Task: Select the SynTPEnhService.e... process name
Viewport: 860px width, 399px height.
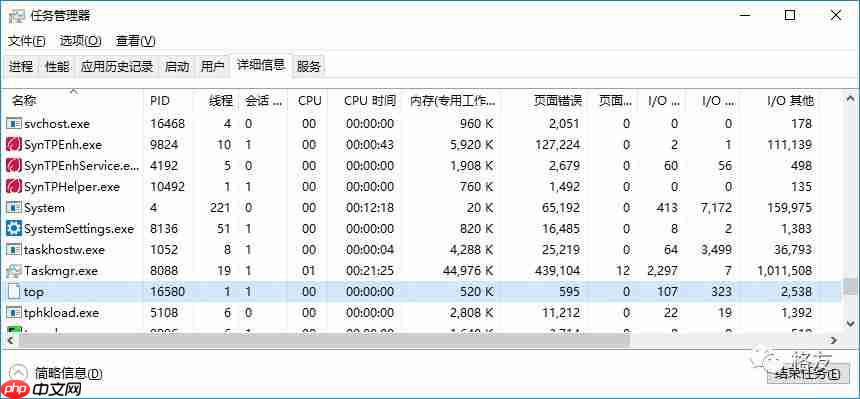Action: click(x=82, y=166)
